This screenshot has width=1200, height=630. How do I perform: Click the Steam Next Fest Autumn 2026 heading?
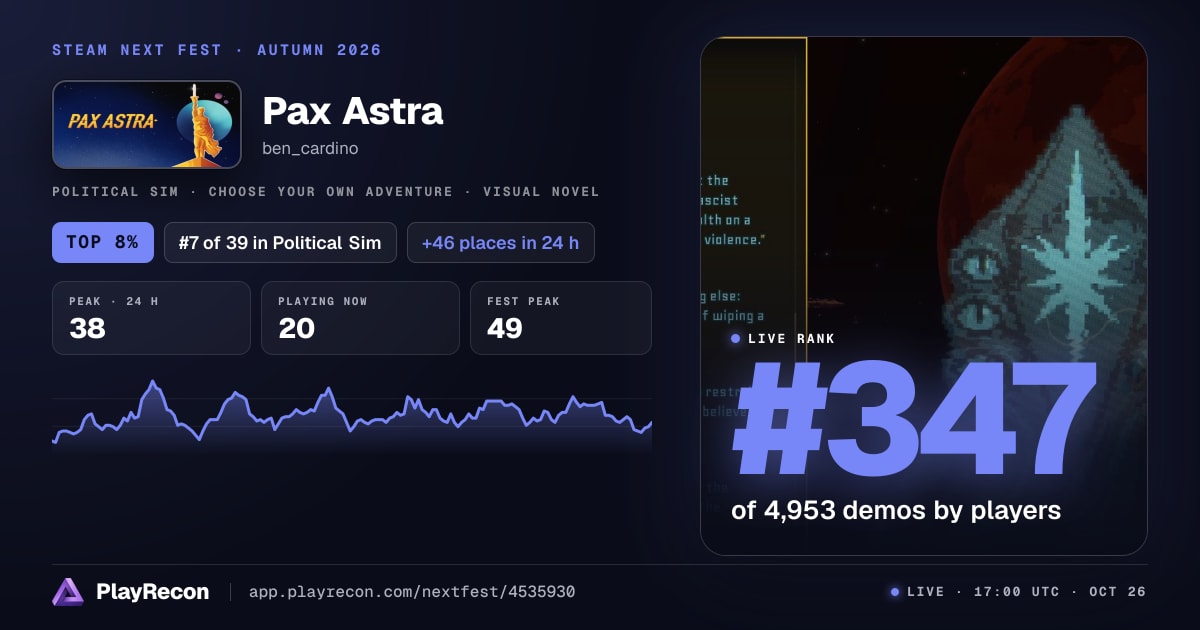coord(217,50)
